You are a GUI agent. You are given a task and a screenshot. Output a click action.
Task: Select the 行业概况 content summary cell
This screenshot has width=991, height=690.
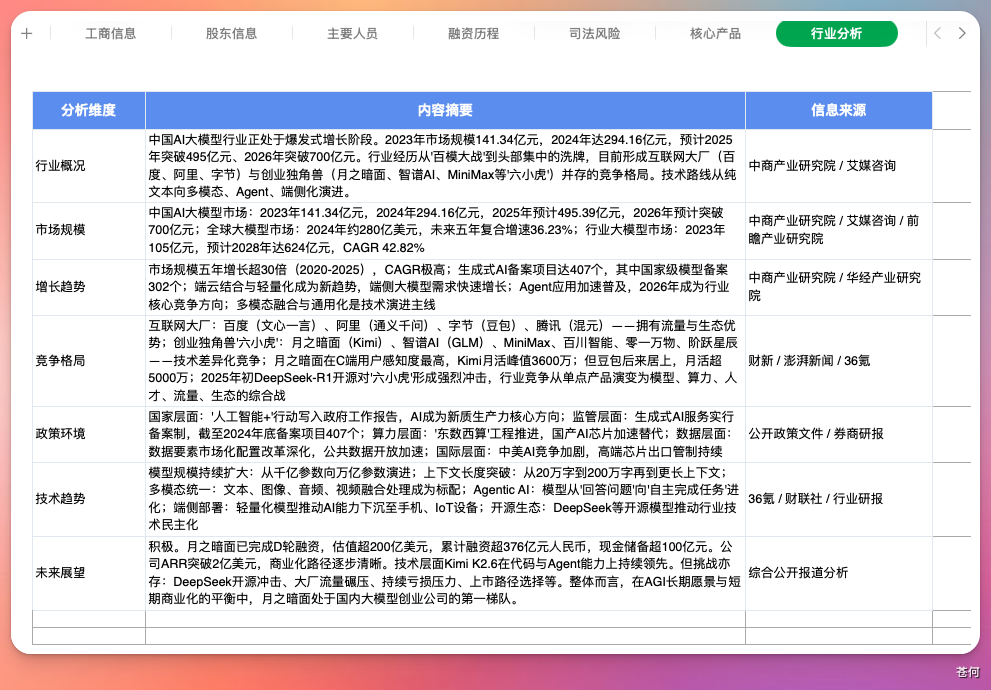(x=446, y=166)
